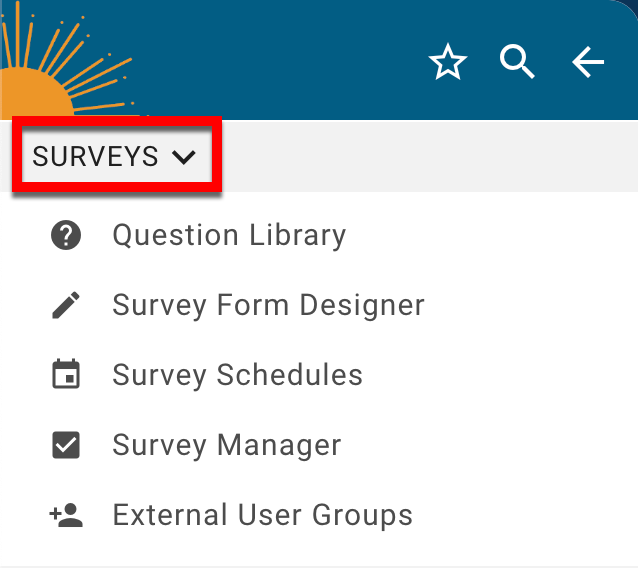The image size is (638, 568).
Task: Click the calendar icon for Survey Schedules
Action: [x=66, y=376]
